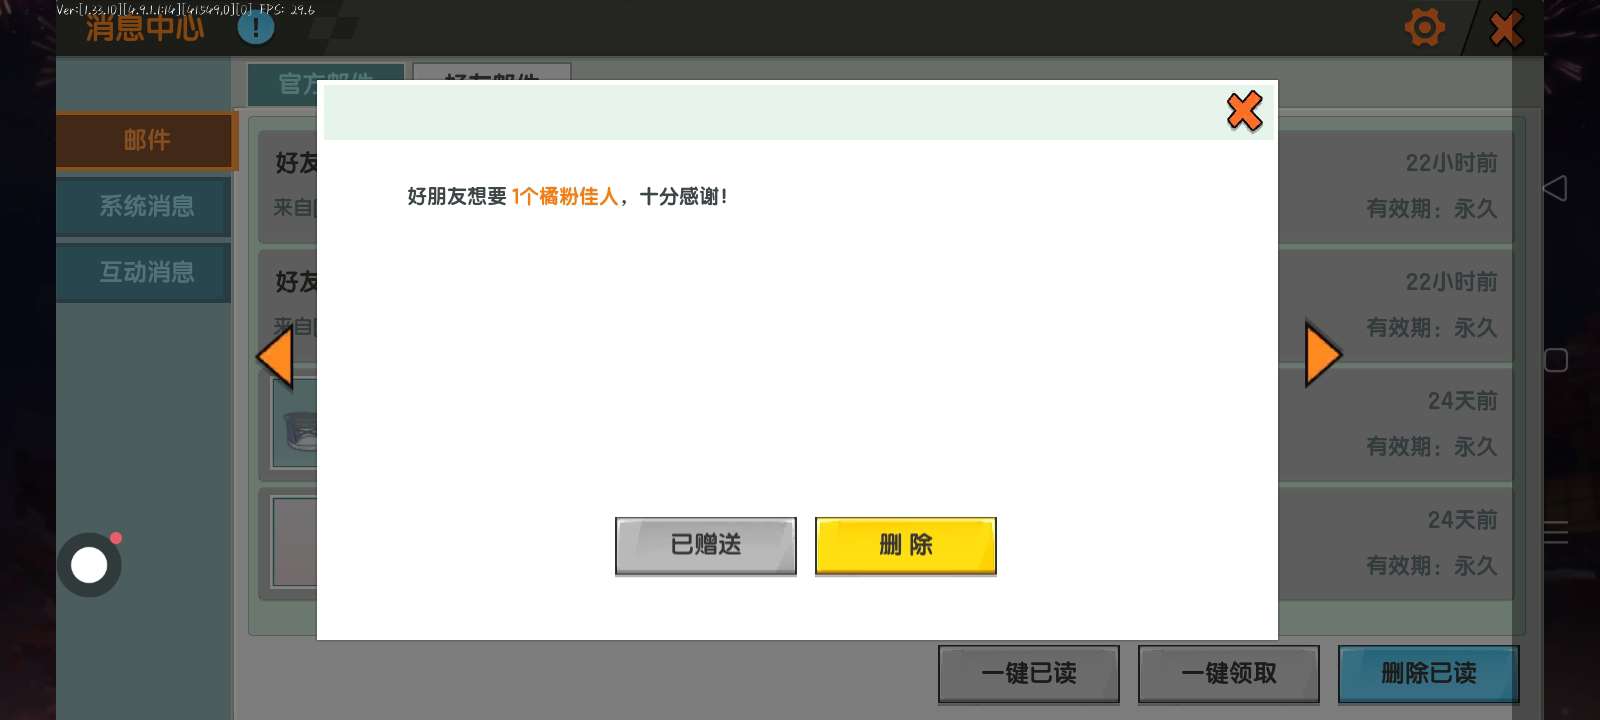Switch to 互动消息 sidebar tab
1600x720 pixels.
tap(146, 272)
